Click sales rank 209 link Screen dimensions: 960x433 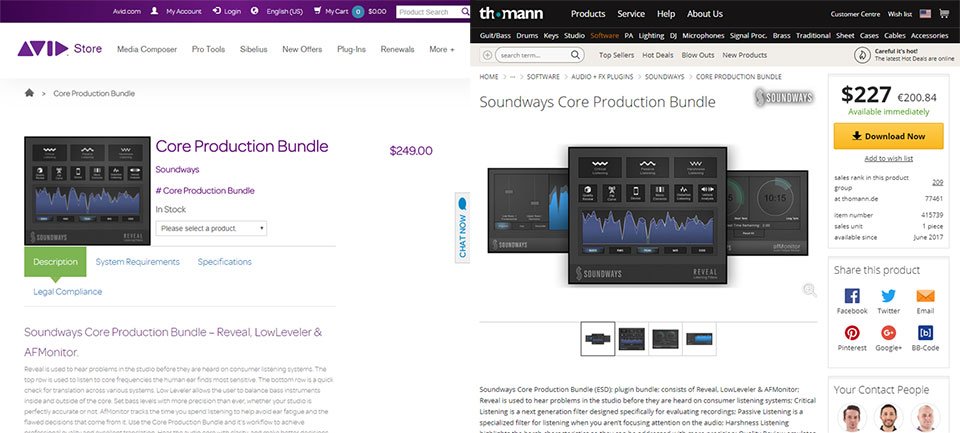937,182
